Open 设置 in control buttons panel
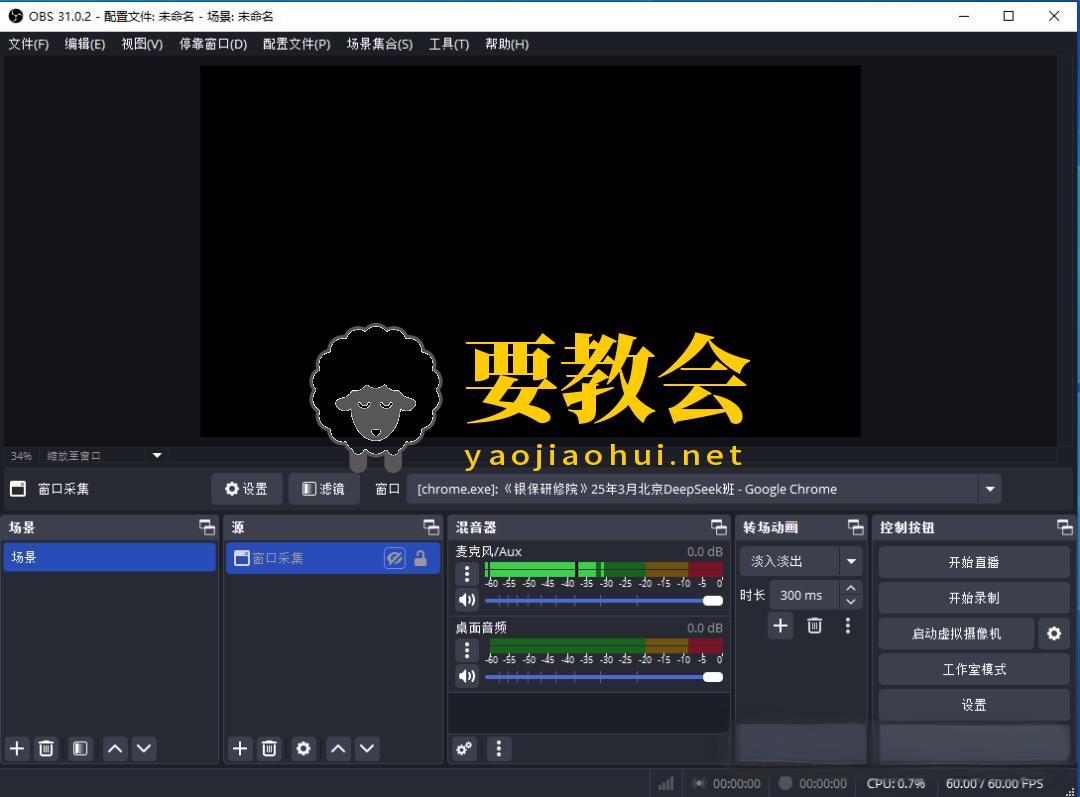 coord(973,705)
